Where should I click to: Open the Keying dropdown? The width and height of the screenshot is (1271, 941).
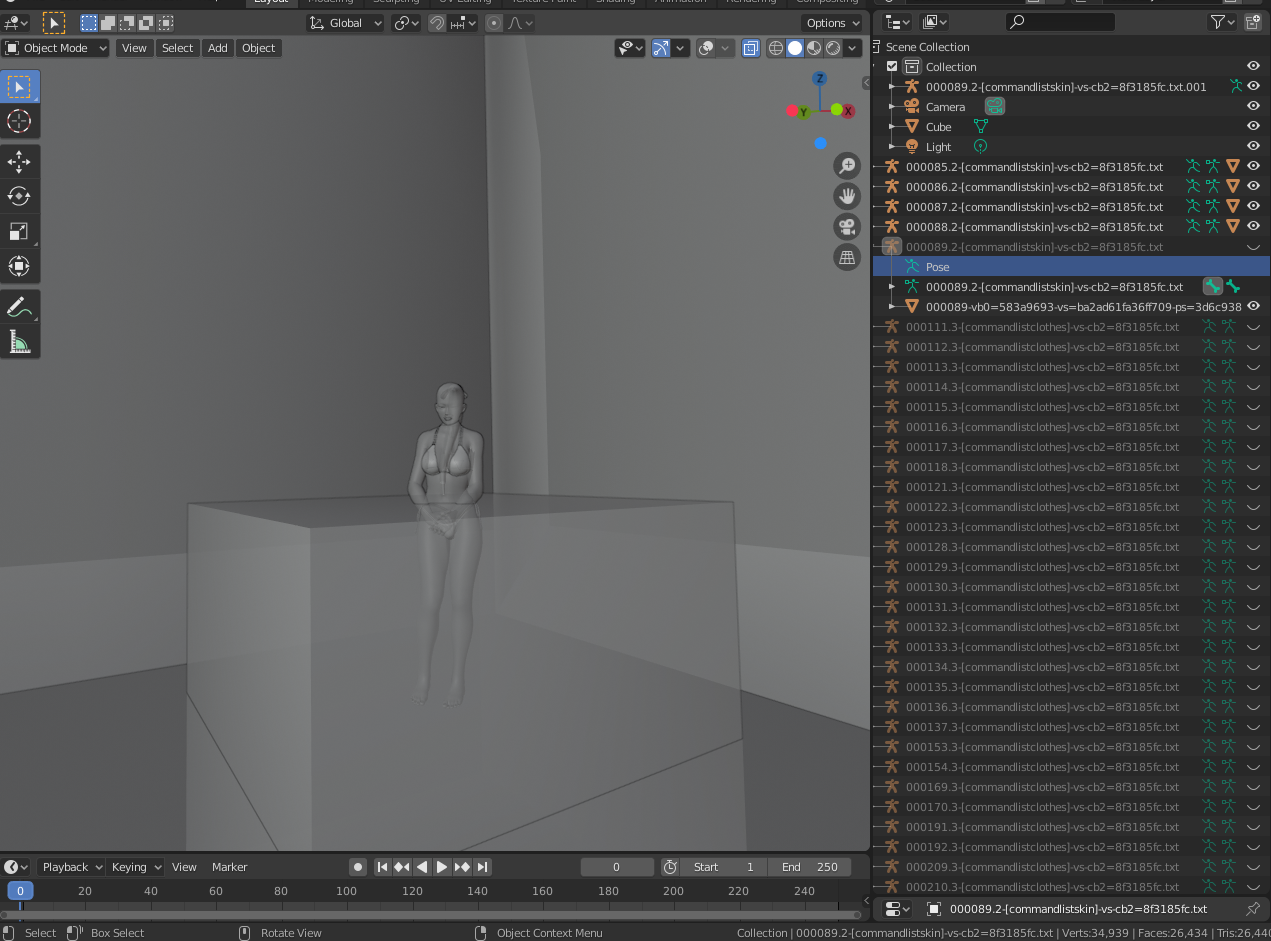coord(135,867)
